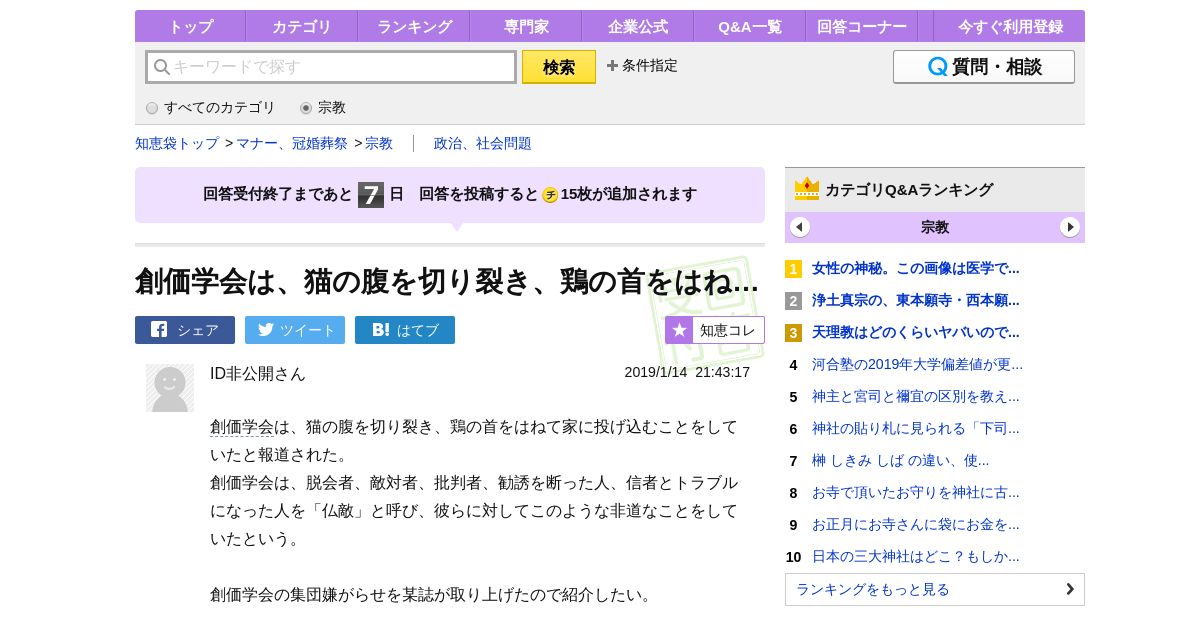Open ranking item 女性の神秘。この画像は医学で...
This screenshot has height=630, width=1200.
click(x=916, y=268)
